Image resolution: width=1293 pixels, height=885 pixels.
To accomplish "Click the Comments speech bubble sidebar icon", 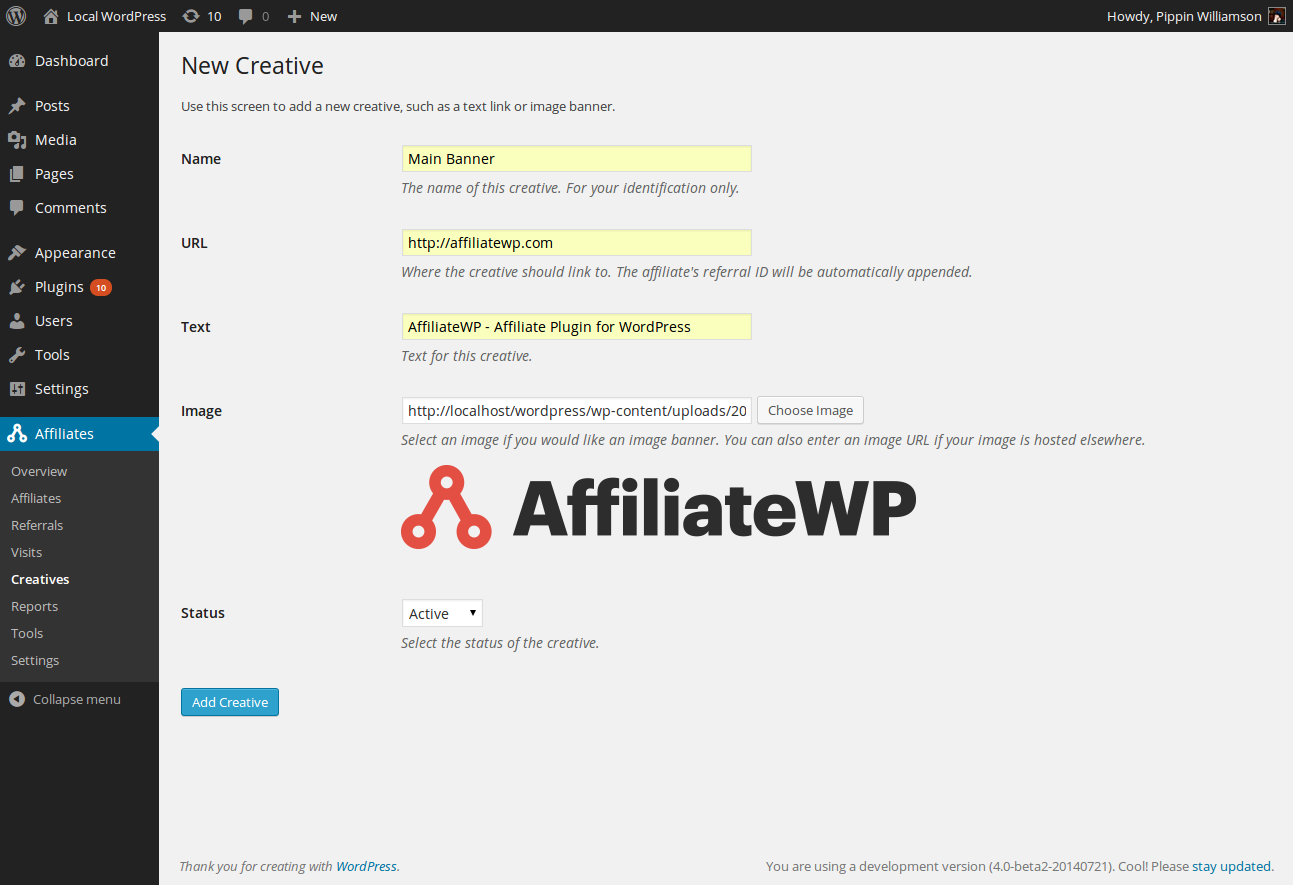I will point(17,208).
